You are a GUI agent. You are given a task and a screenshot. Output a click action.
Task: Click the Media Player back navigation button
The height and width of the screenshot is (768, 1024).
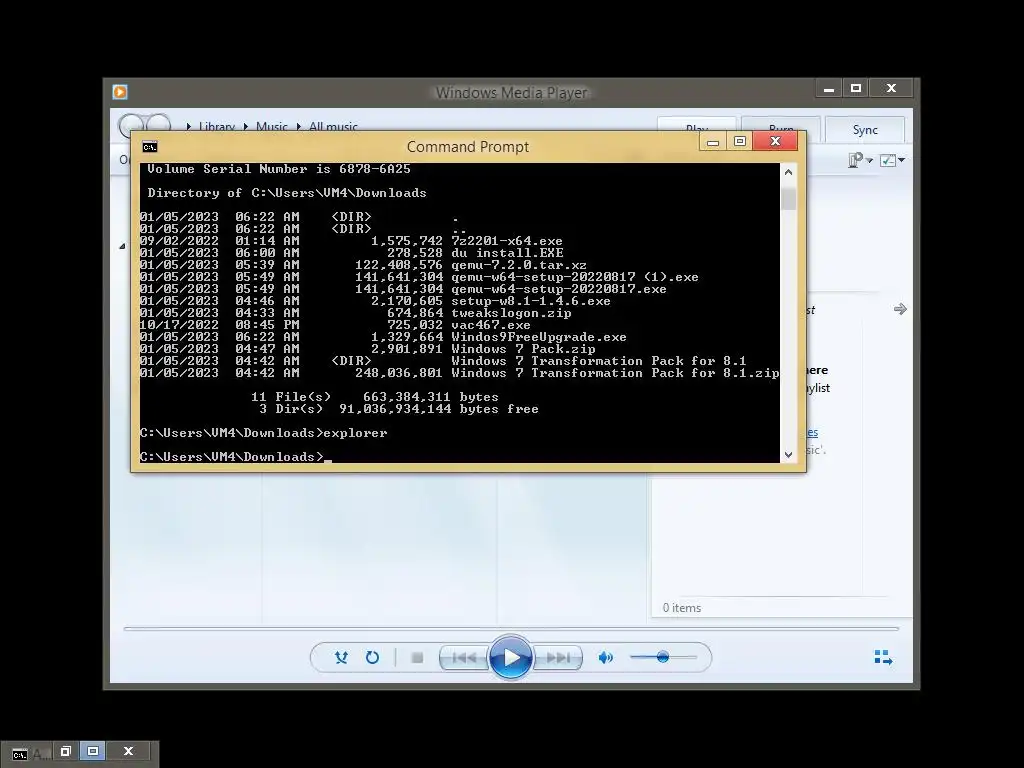pos(131,124)
